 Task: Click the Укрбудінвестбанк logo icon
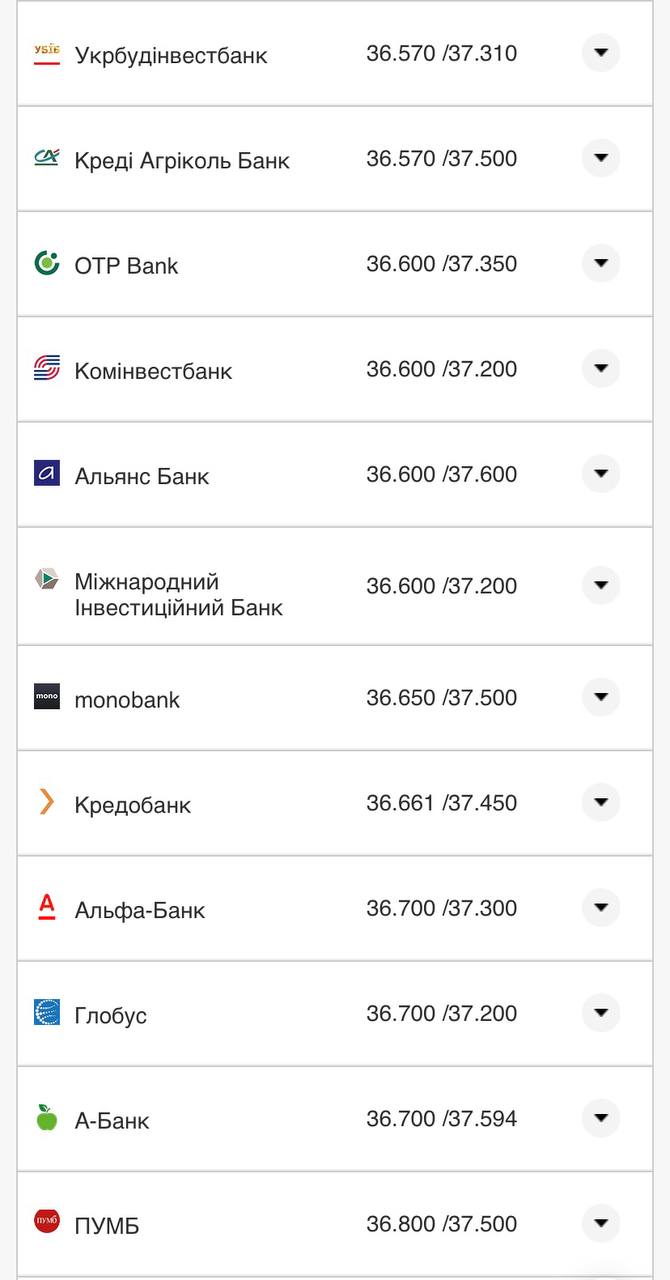click(45, 54)
